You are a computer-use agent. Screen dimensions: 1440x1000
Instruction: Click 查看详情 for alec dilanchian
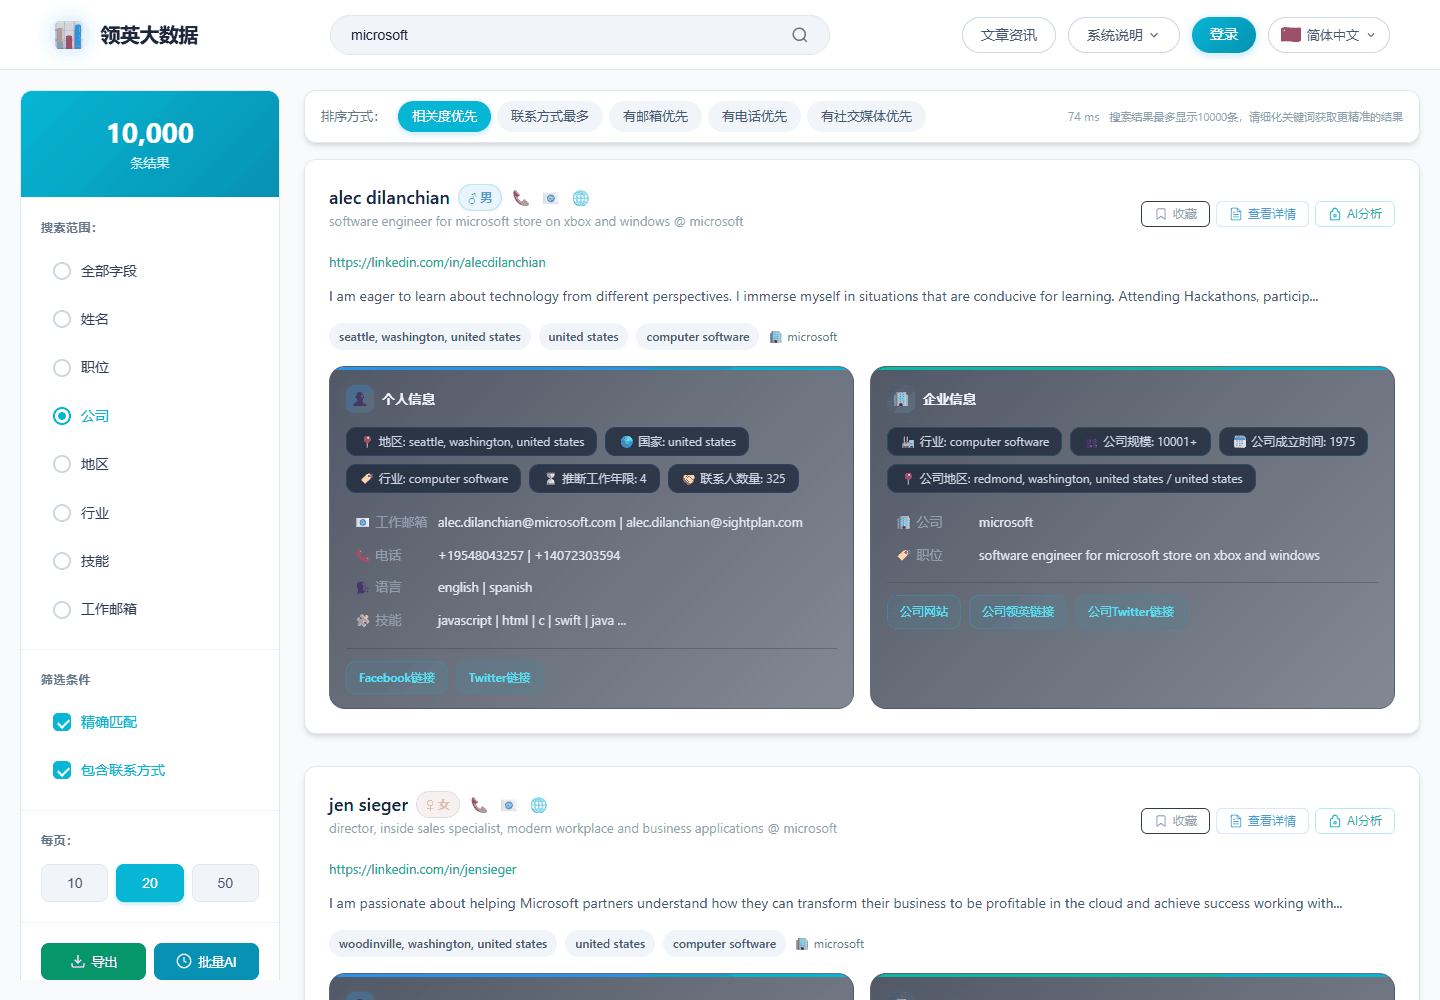pos(1262,214)
